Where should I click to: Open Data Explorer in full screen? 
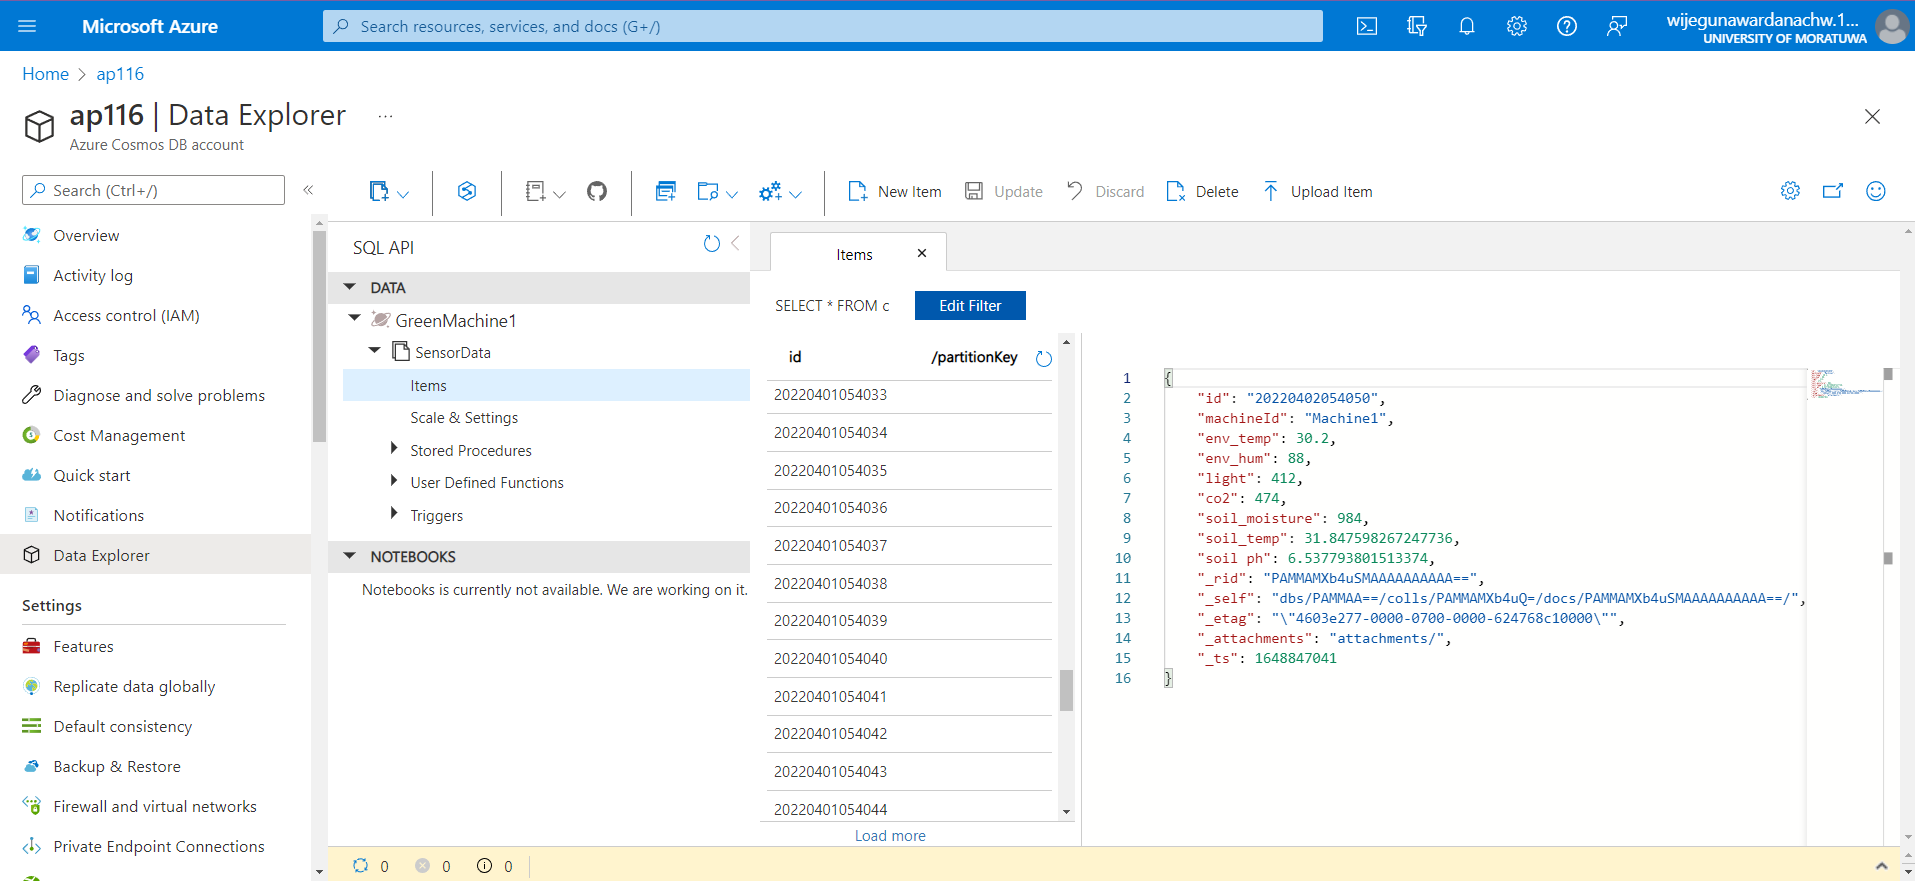click(x=1833, y=191)
